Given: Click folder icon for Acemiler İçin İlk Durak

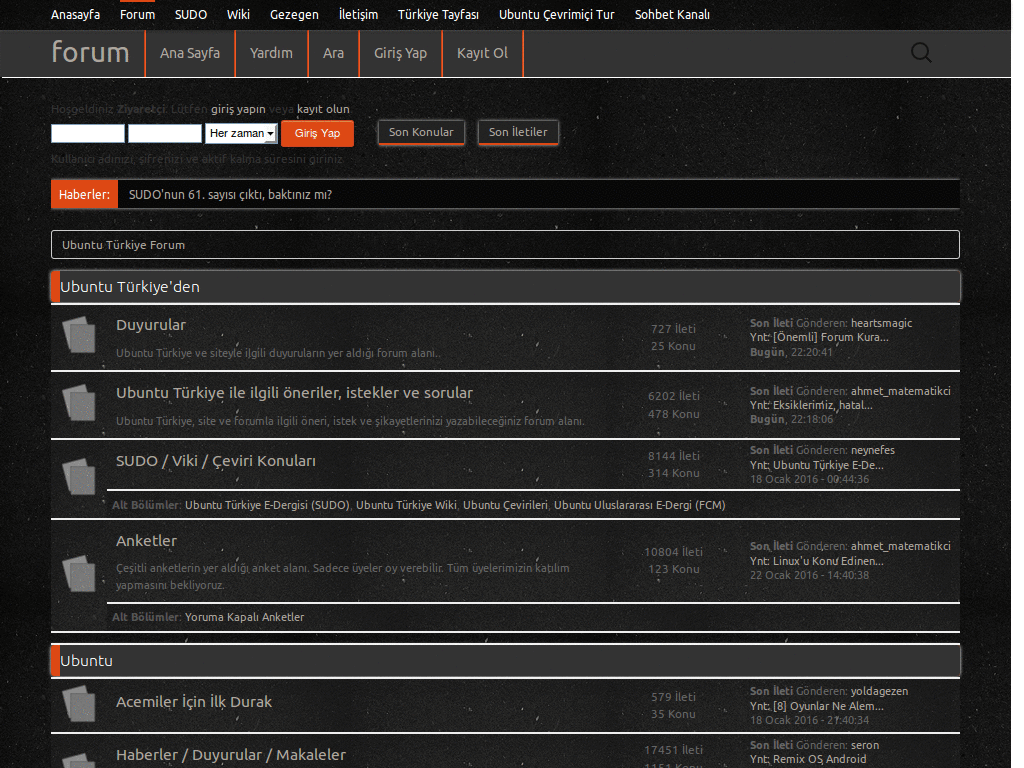Looking at the screenshot, I should [79, 703].
